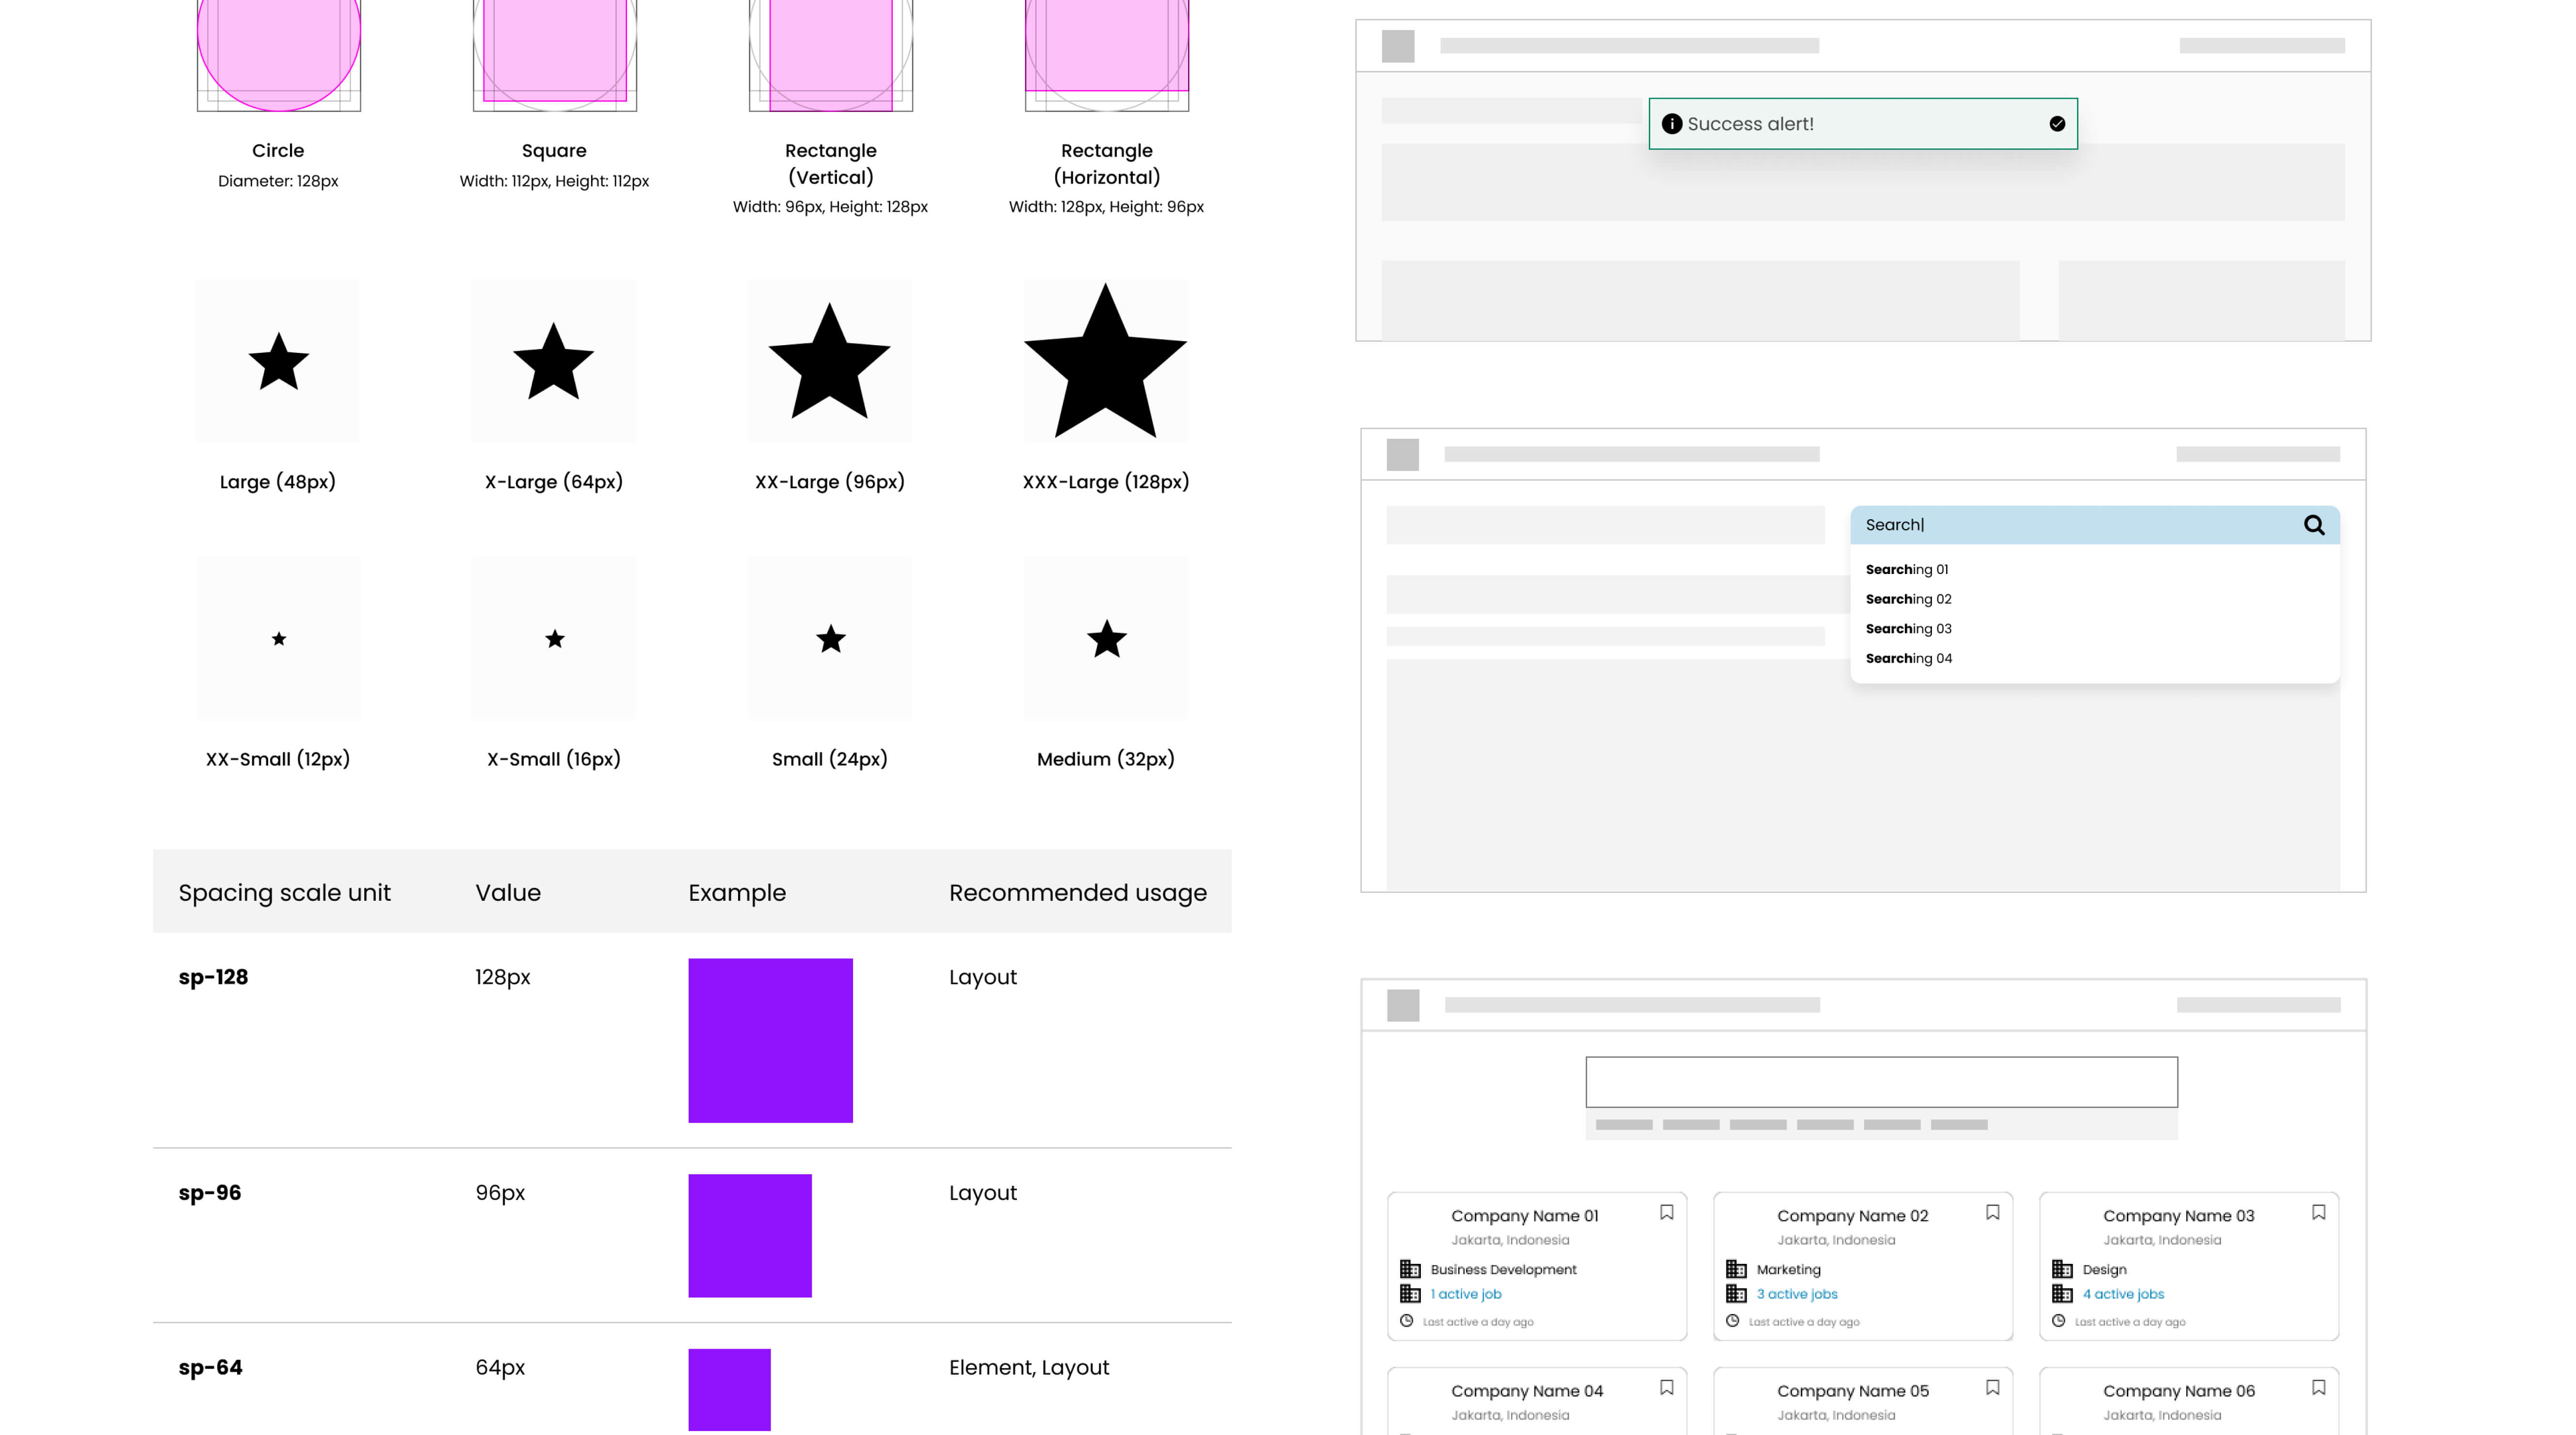Choose suggestion Searching 01
The height and width of the screenshot is (1435, 2576).
[1907, 569]
